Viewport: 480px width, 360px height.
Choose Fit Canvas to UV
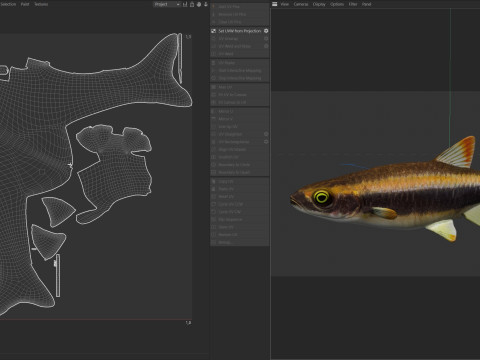point(240,102)
